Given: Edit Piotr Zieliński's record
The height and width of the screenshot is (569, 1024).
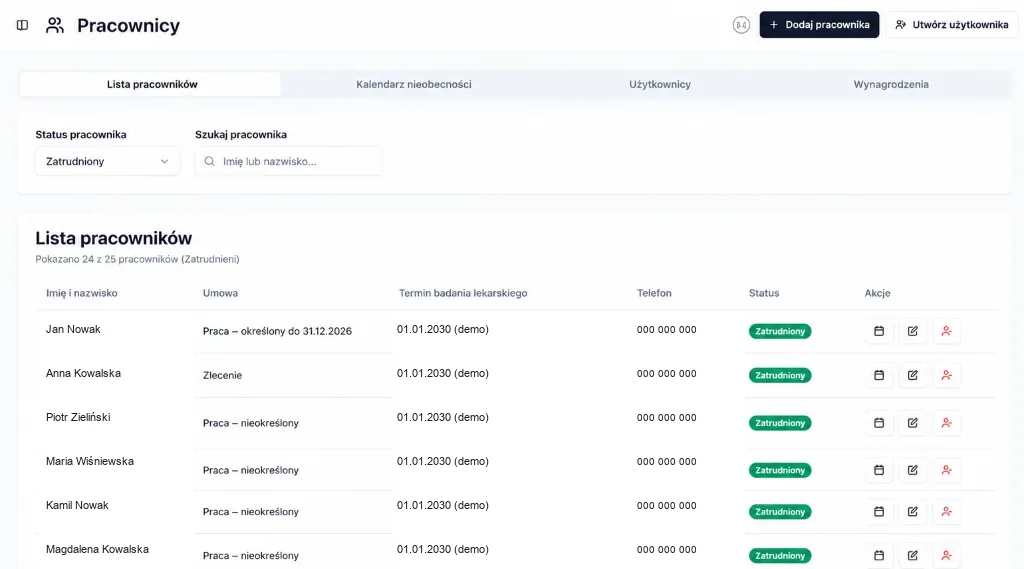Looking at the screenshot, I should pos(912,423).
